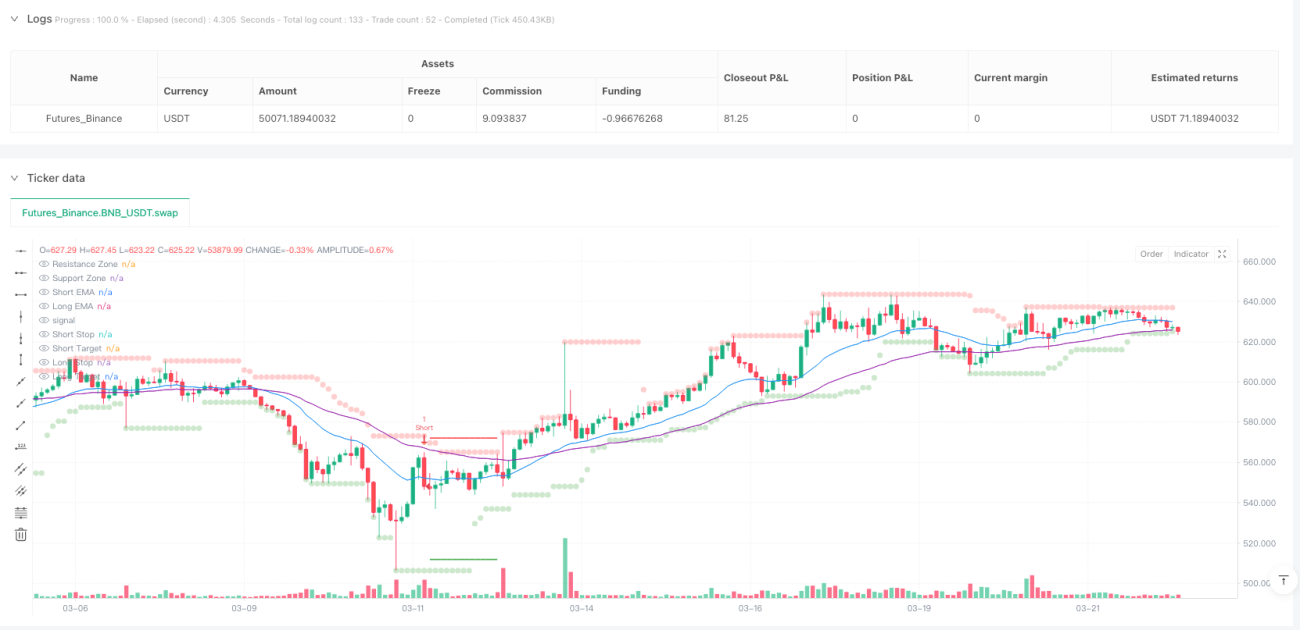
Task: Open the Indicator button on chart
Action: click(x=1190, y=254)
